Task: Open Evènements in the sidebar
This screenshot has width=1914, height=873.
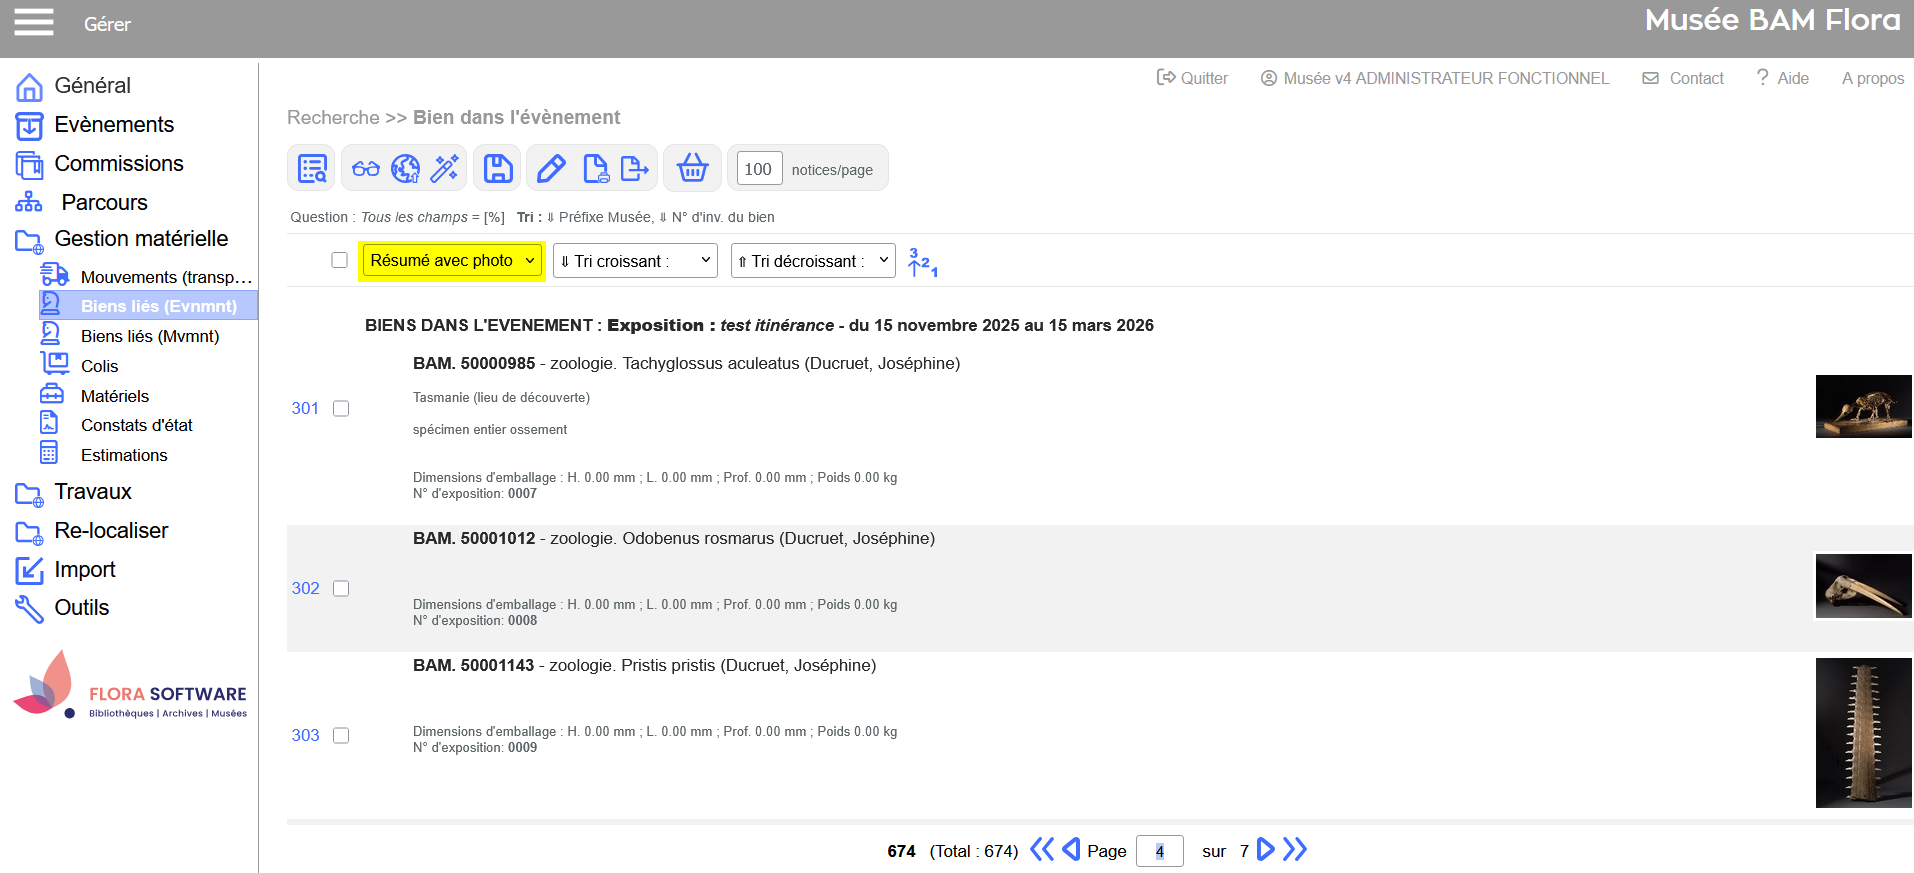Action: pyautogui.click(x=114, y=125)
